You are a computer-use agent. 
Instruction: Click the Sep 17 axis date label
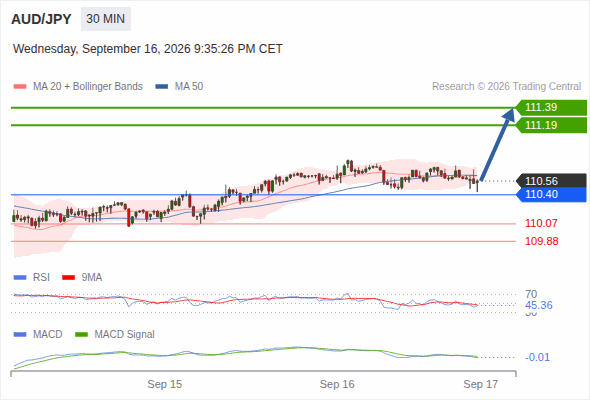pos(481,384)
